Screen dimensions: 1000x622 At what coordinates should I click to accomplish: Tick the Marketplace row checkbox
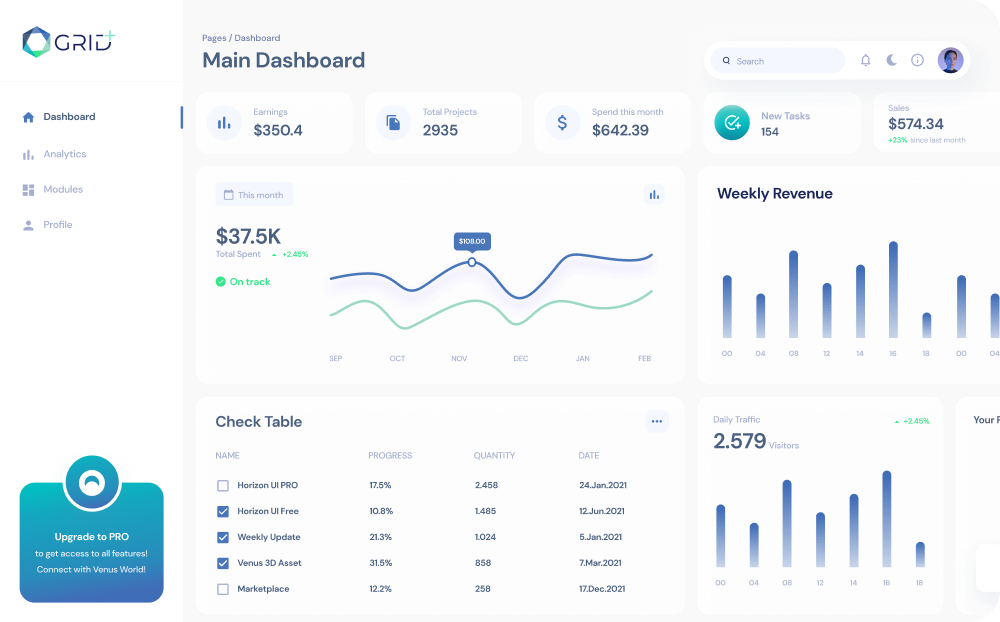pos(223,590)
